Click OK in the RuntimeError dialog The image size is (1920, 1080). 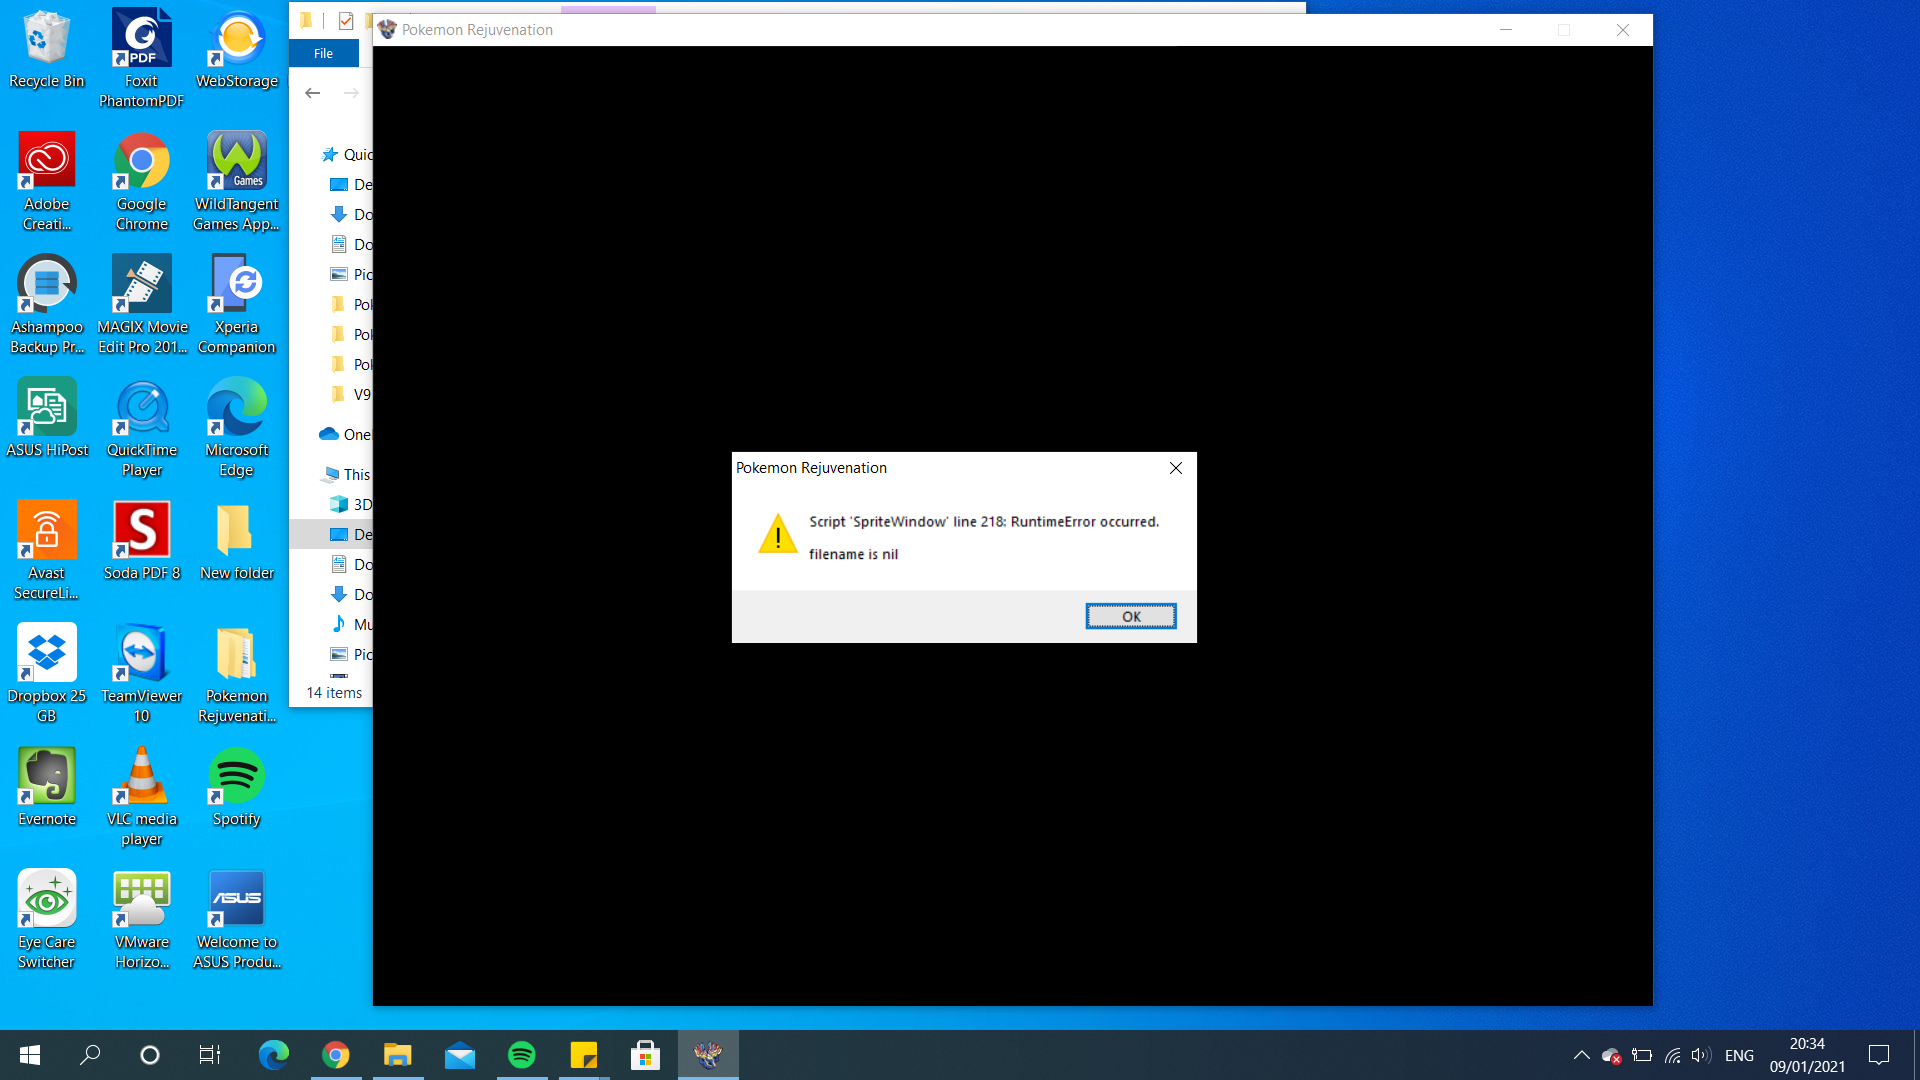click(x=1131, y=616)
